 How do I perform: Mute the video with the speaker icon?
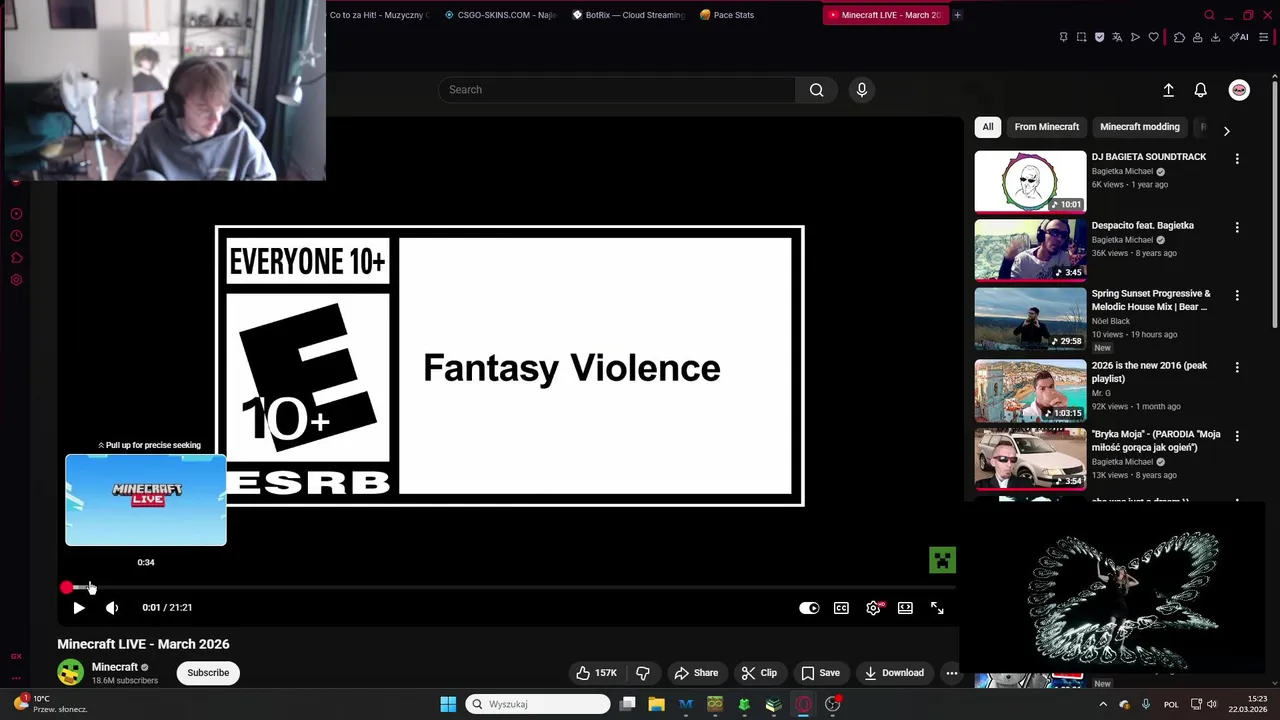[x=112, y=607]
